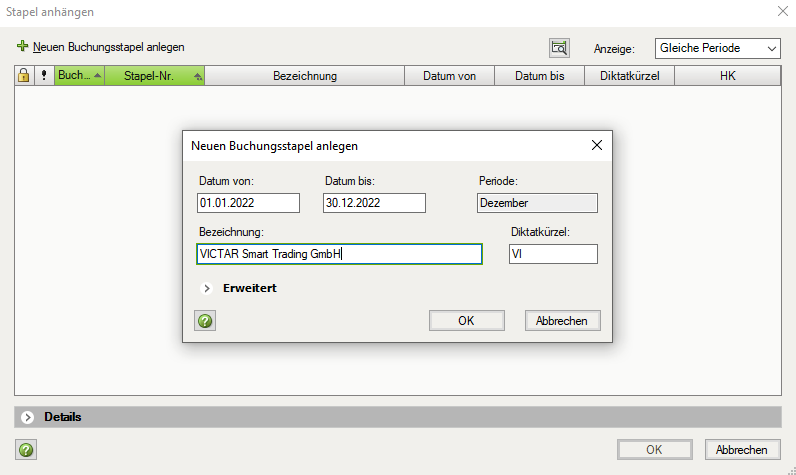Click the Bezeichnung field VICTAR Smart Trading GmbH

coord(339,254)
